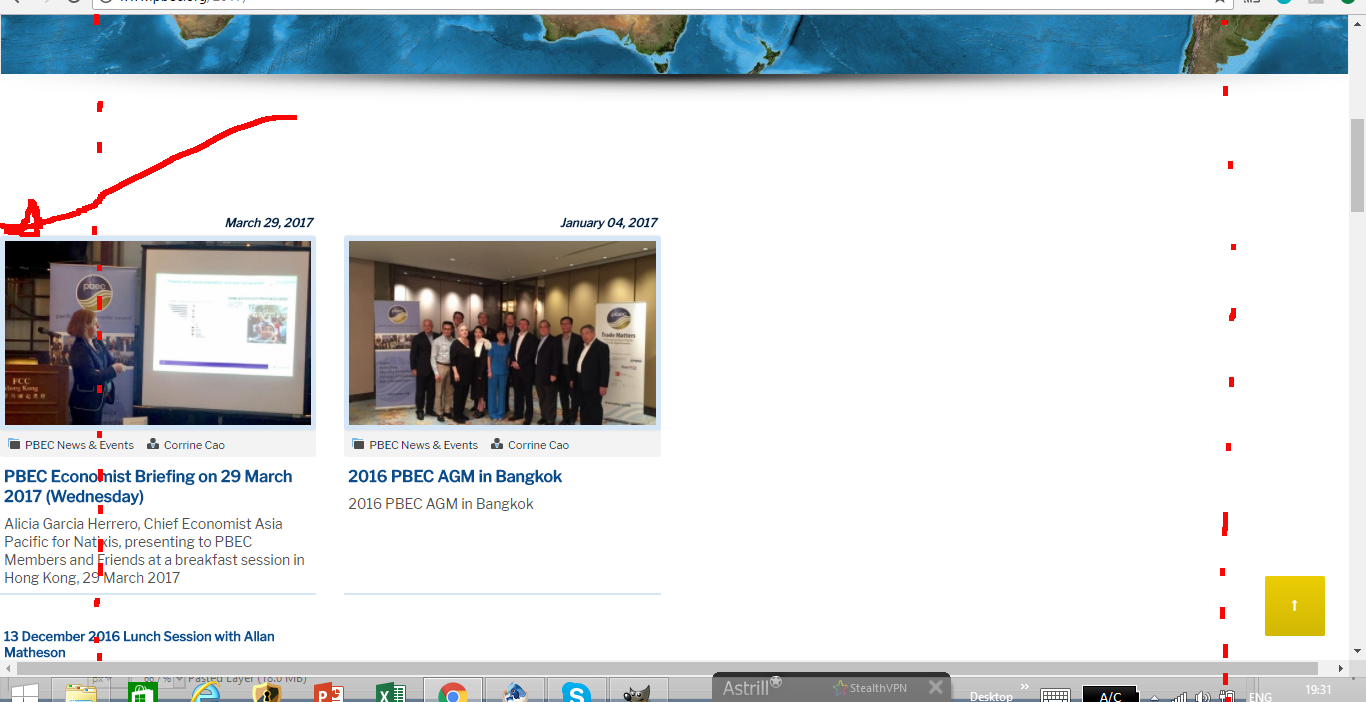Open Skype from taskbar

[575, 692]
